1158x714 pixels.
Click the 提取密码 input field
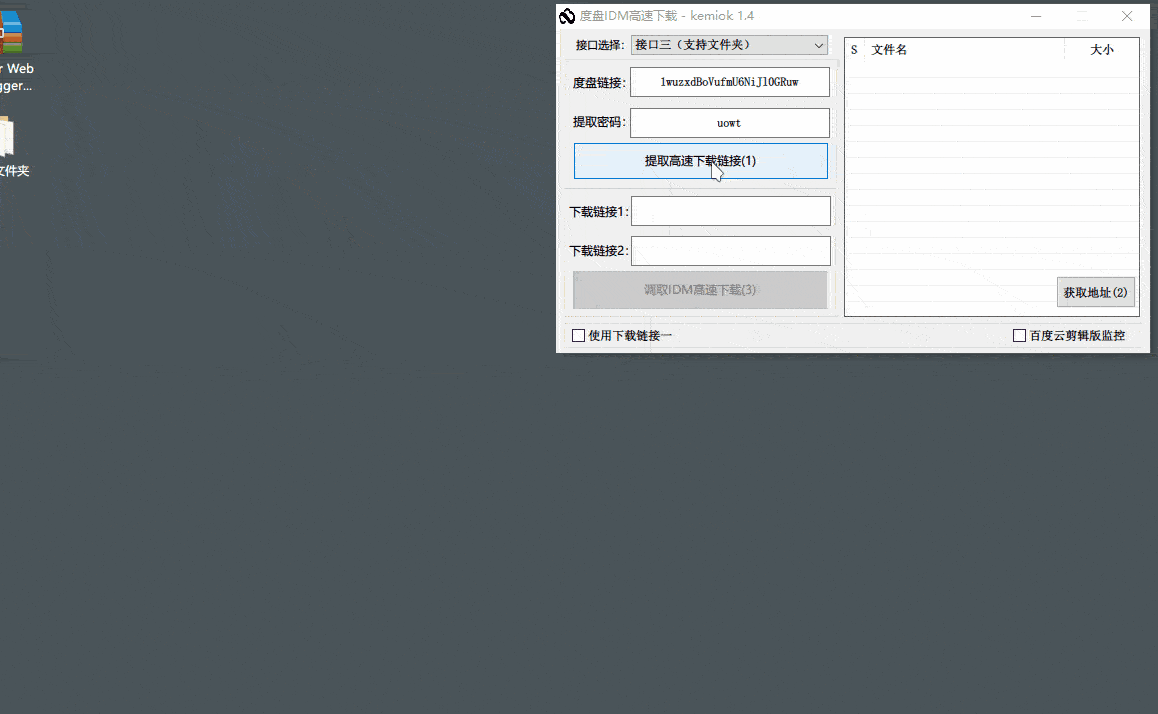729,123
